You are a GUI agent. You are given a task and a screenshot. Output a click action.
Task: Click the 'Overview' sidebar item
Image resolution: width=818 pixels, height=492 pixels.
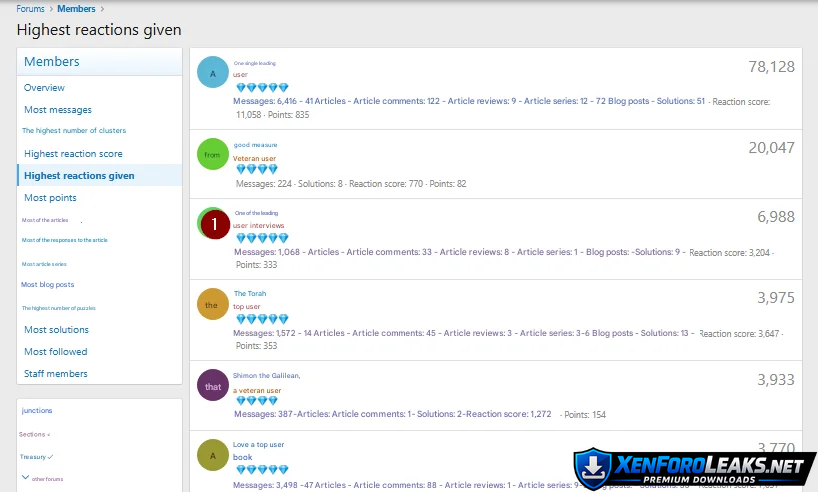[44, 88]
